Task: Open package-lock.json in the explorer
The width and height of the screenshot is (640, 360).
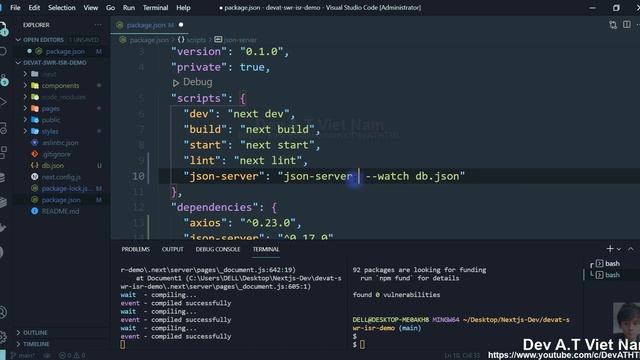Action: (66, 189)
